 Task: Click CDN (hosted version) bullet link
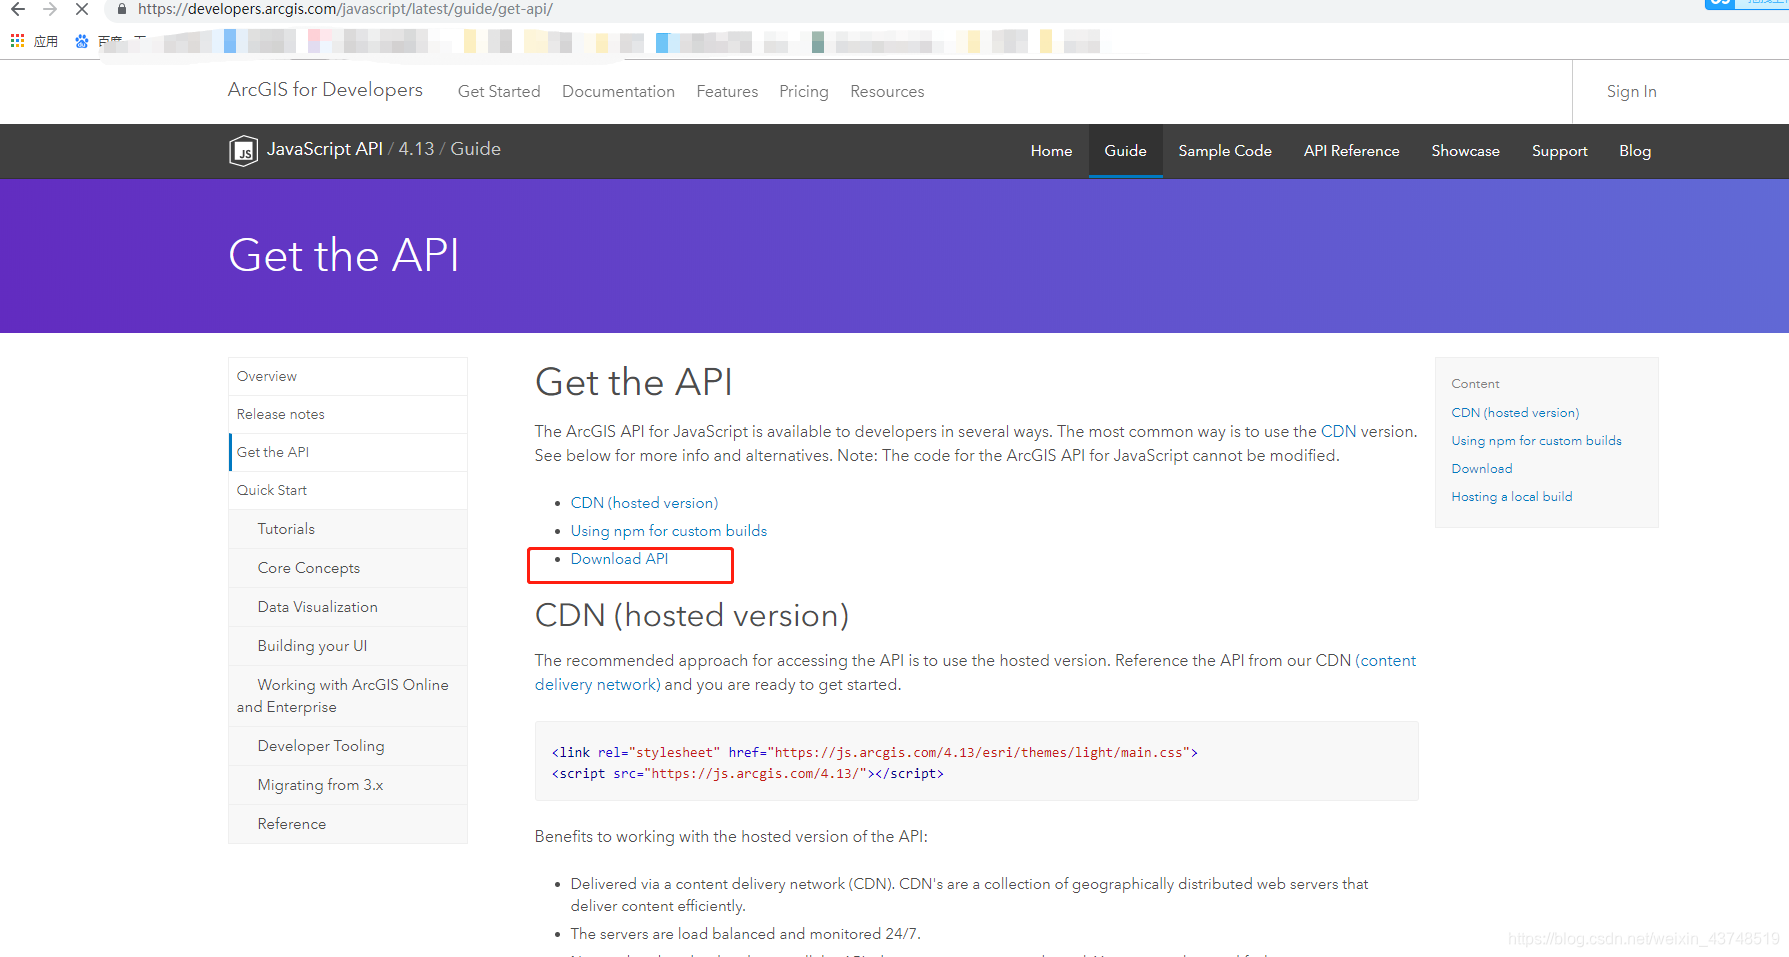pos(644,503)
